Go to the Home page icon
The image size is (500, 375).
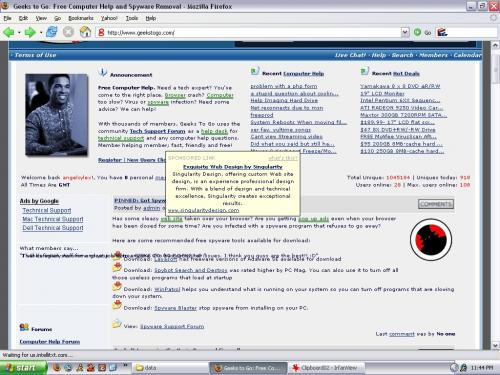click(x=85, y=32)
